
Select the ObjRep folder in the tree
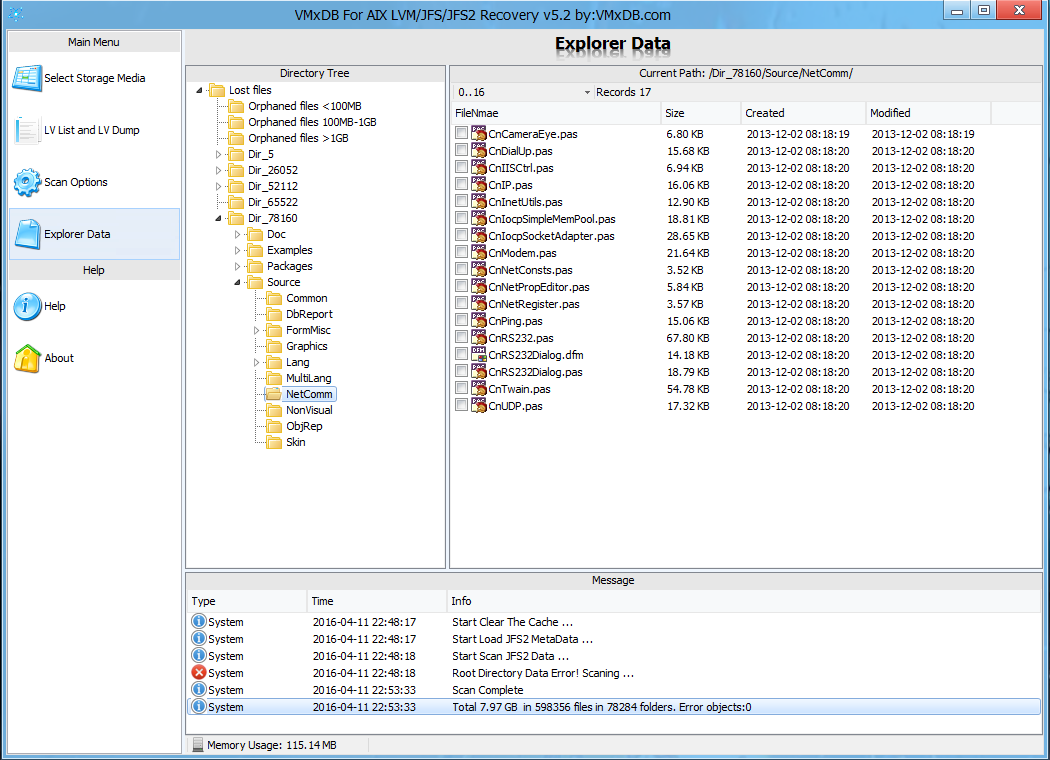click(304, 427)
